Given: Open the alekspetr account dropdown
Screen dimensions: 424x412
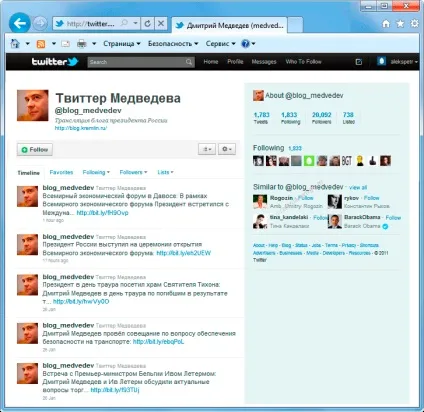Looking at the screenshot, I should pyautogui.click(x=398, y=62).
